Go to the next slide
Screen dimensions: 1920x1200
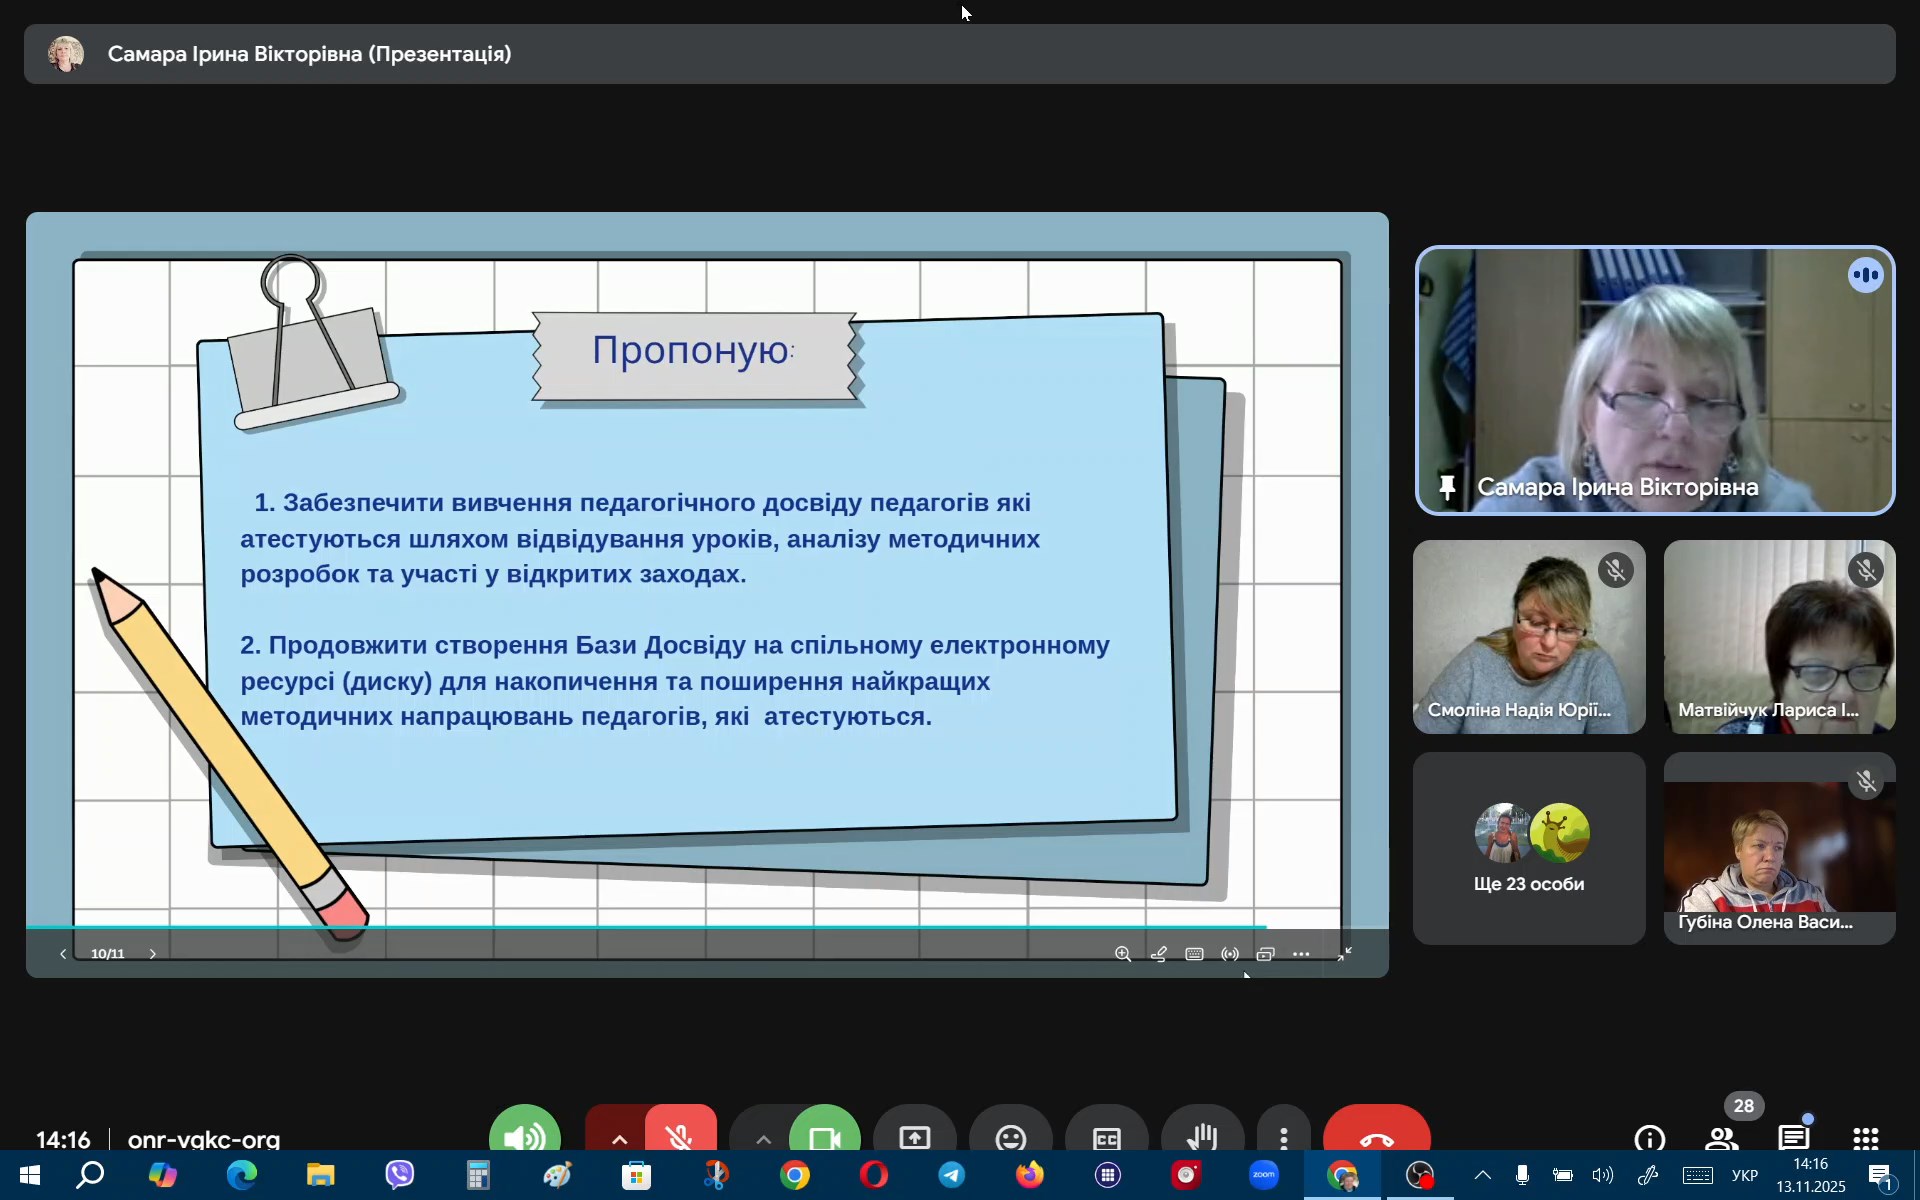pos(152,954)
